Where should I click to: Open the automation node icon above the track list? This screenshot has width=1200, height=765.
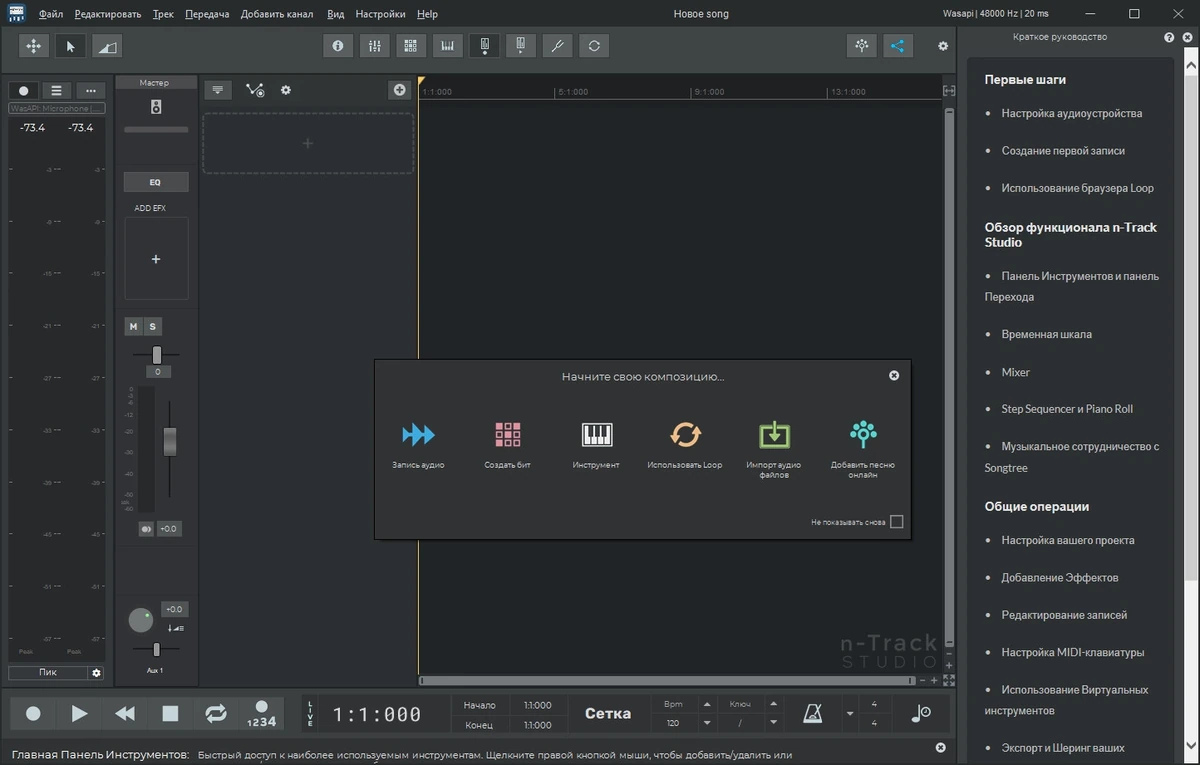pos(255,90)
